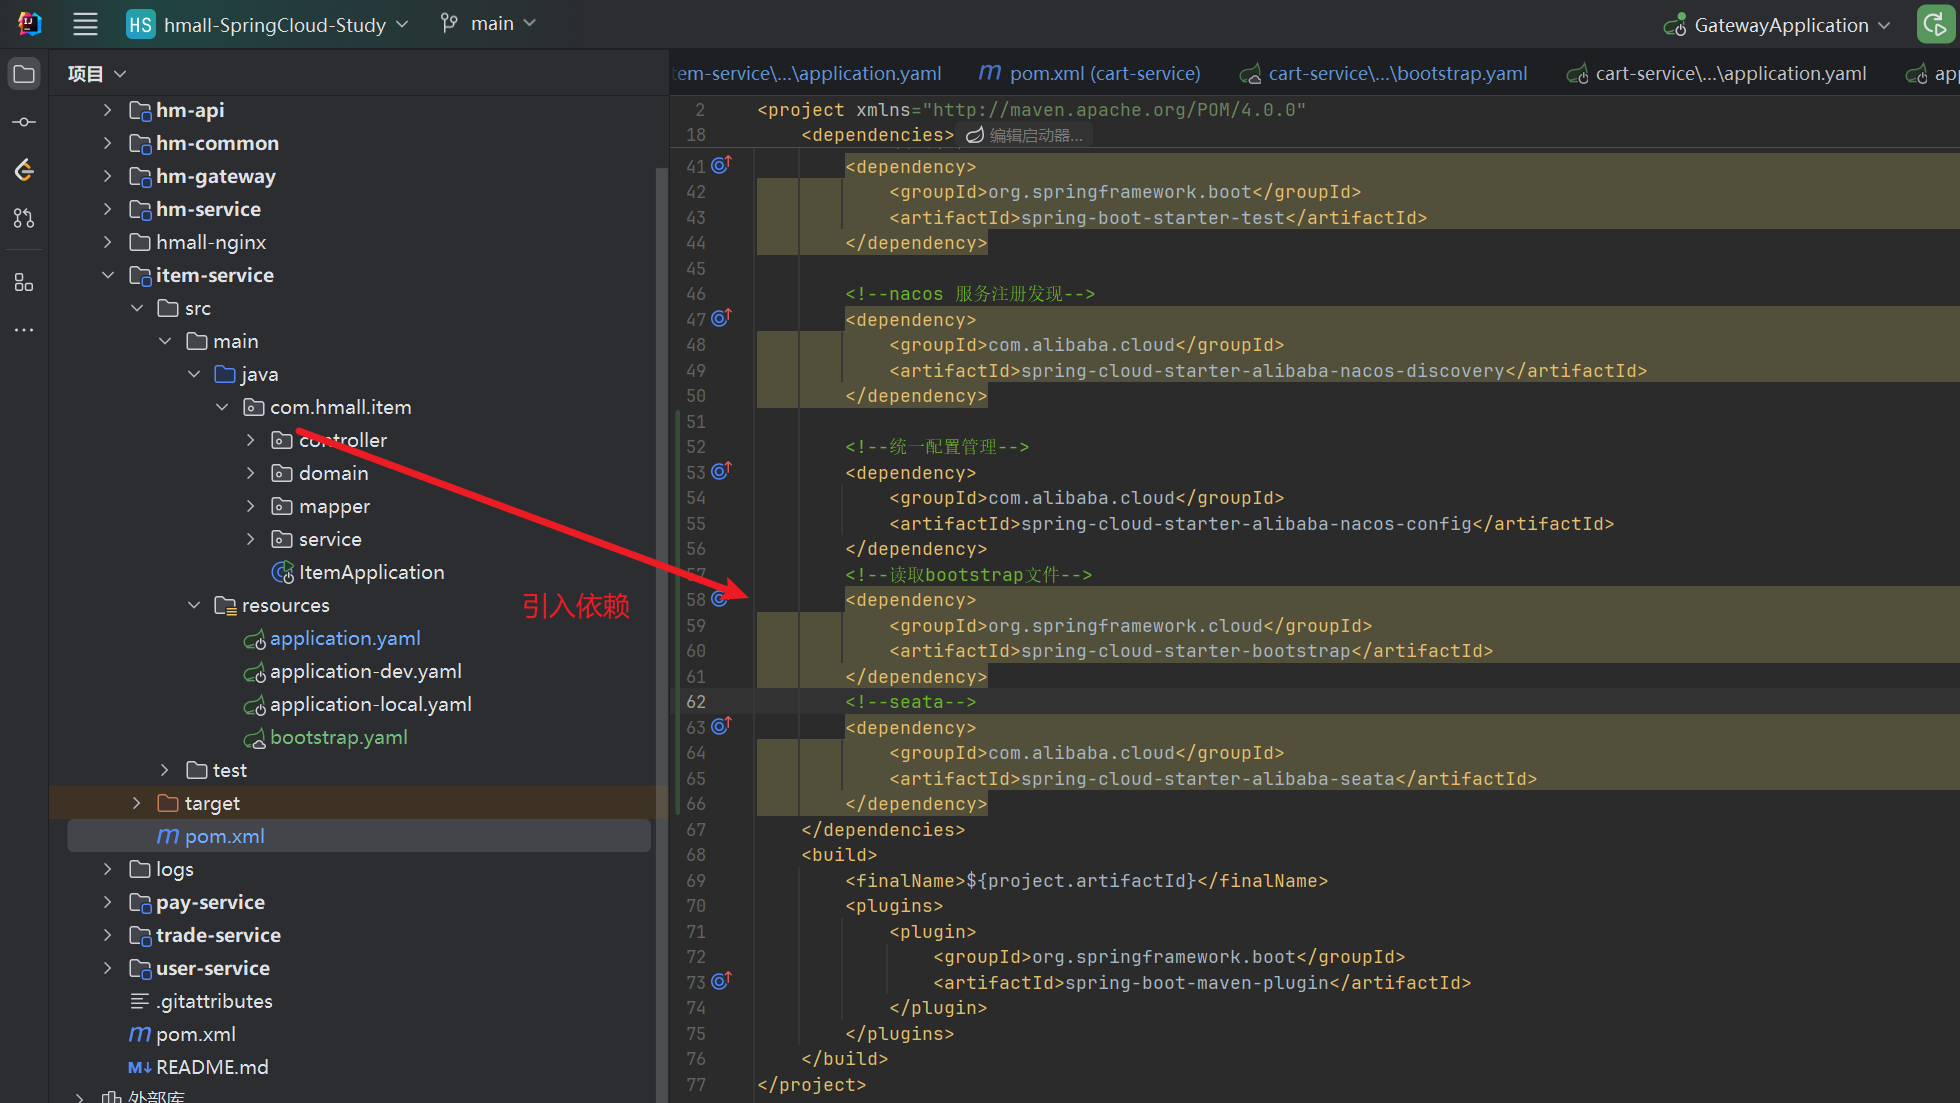Open bootstrap.yaml file in resources
1960x1103 pixels.
click(341, 737)
